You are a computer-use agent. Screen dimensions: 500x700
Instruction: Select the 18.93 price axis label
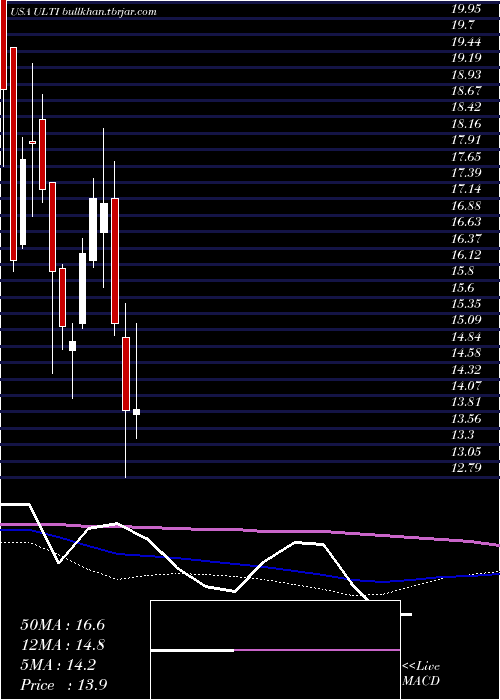(466, 75)
